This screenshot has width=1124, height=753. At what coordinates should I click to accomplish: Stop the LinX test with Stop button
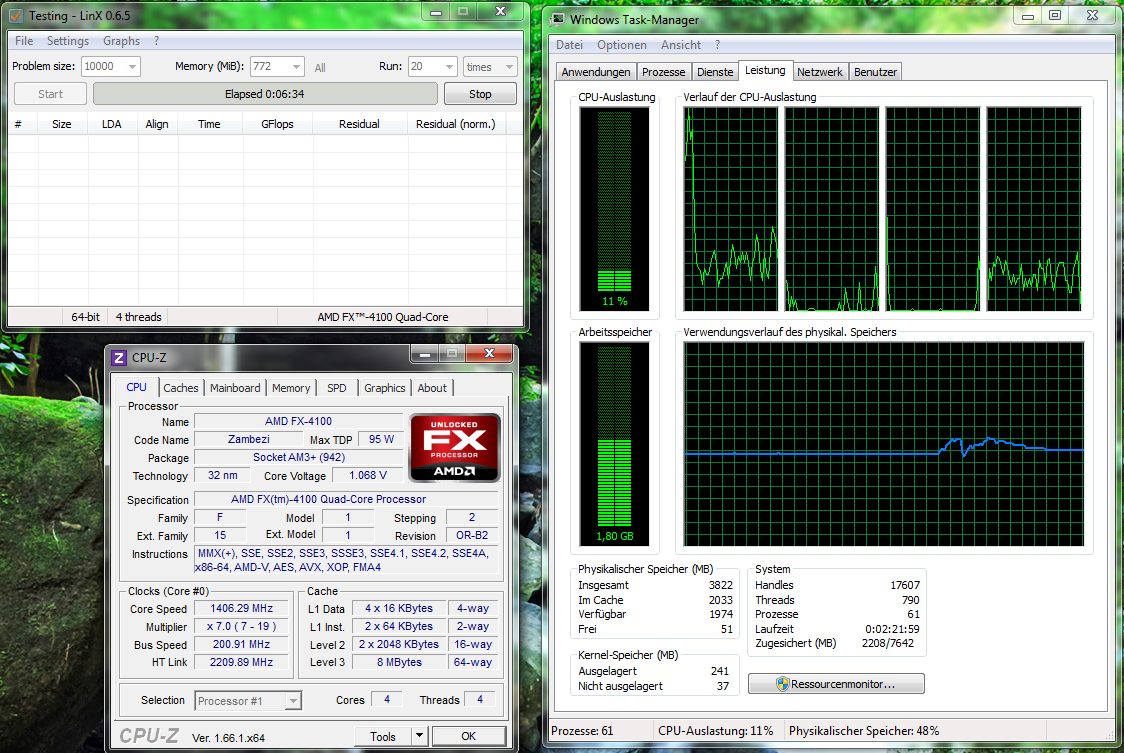(480, 94)
